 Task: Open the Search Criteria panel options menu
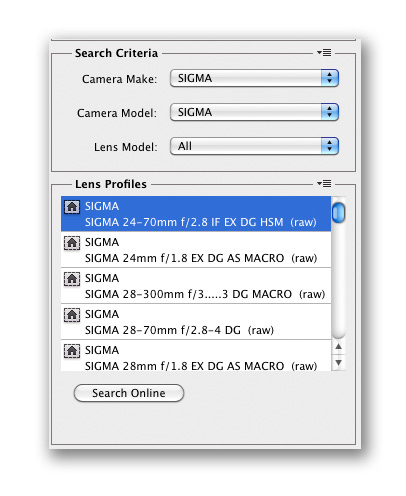point(324,53)
